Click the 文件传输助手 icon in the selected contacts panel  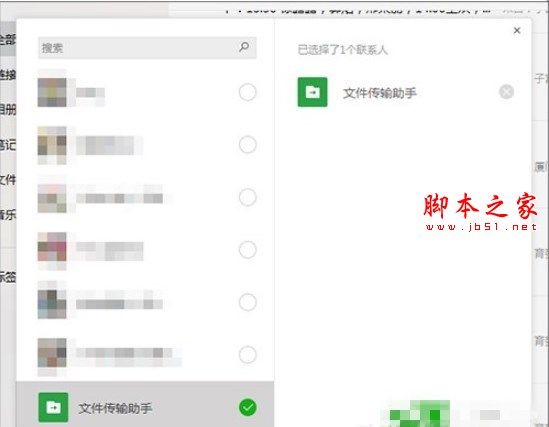click(312, 92)
